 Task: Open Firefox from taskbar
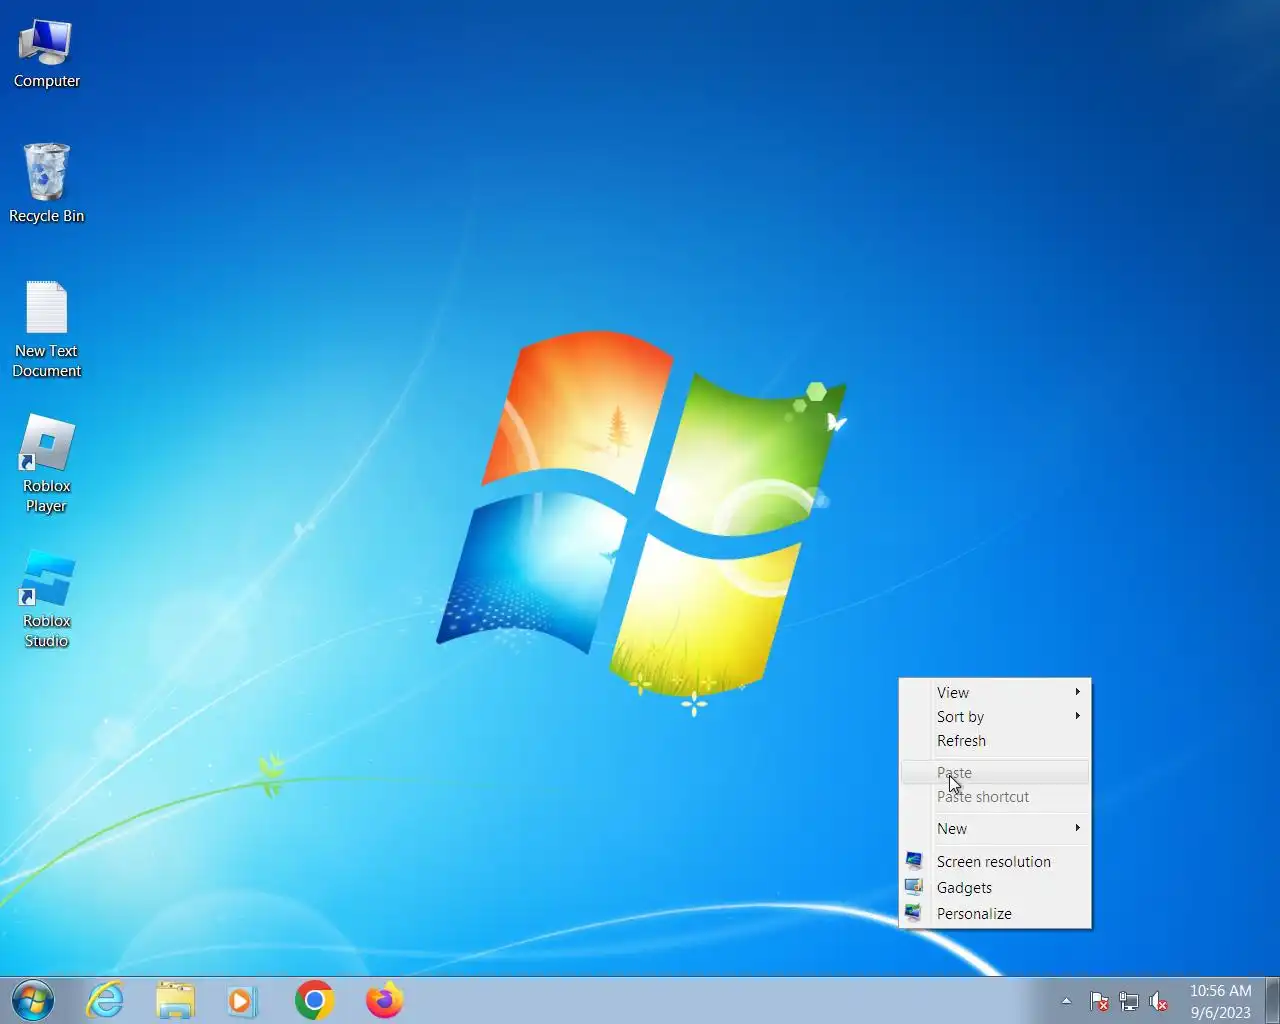(384, 1000)
